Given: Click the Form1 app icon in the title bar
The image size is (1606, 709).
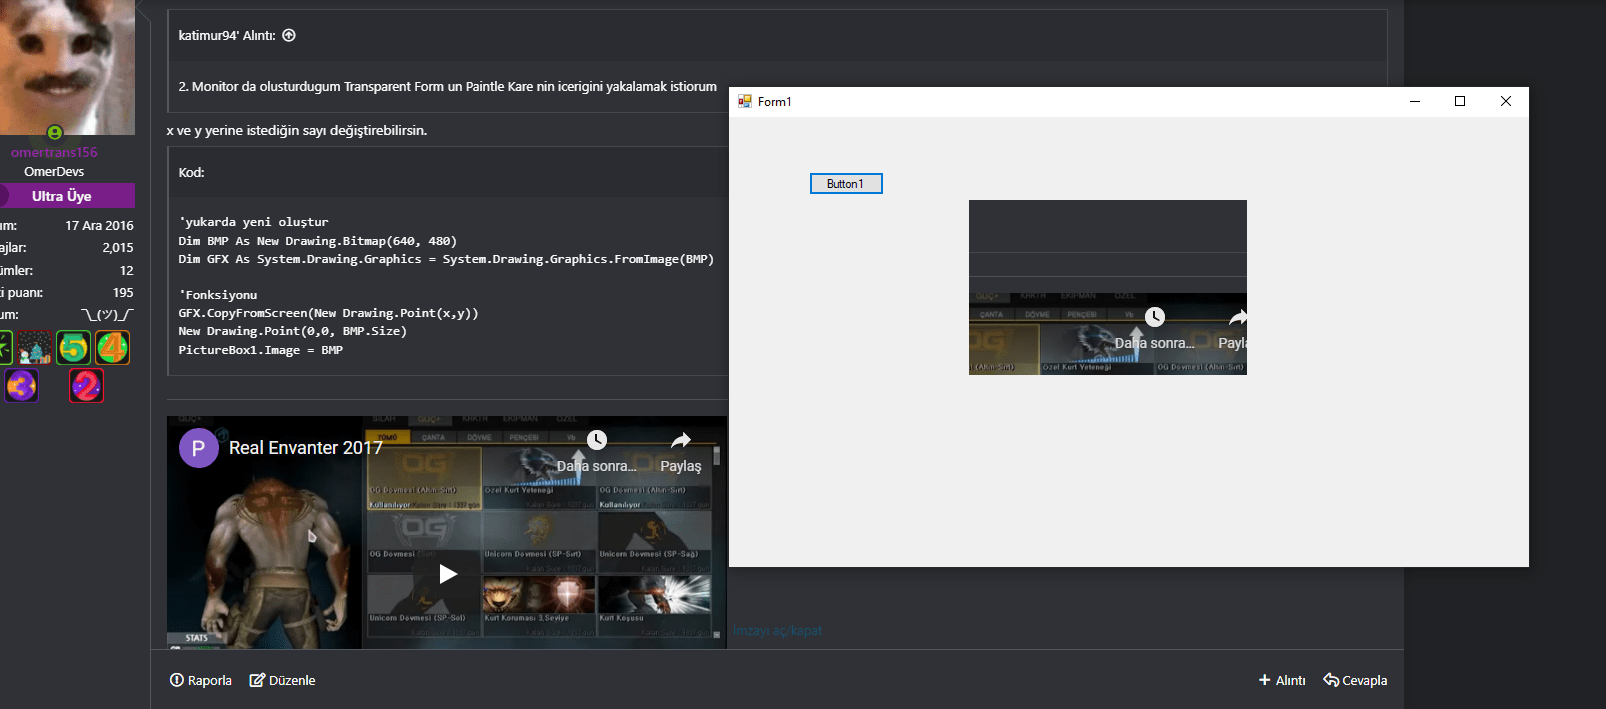Looking at the screenshot, I should (x=745, y=101).
